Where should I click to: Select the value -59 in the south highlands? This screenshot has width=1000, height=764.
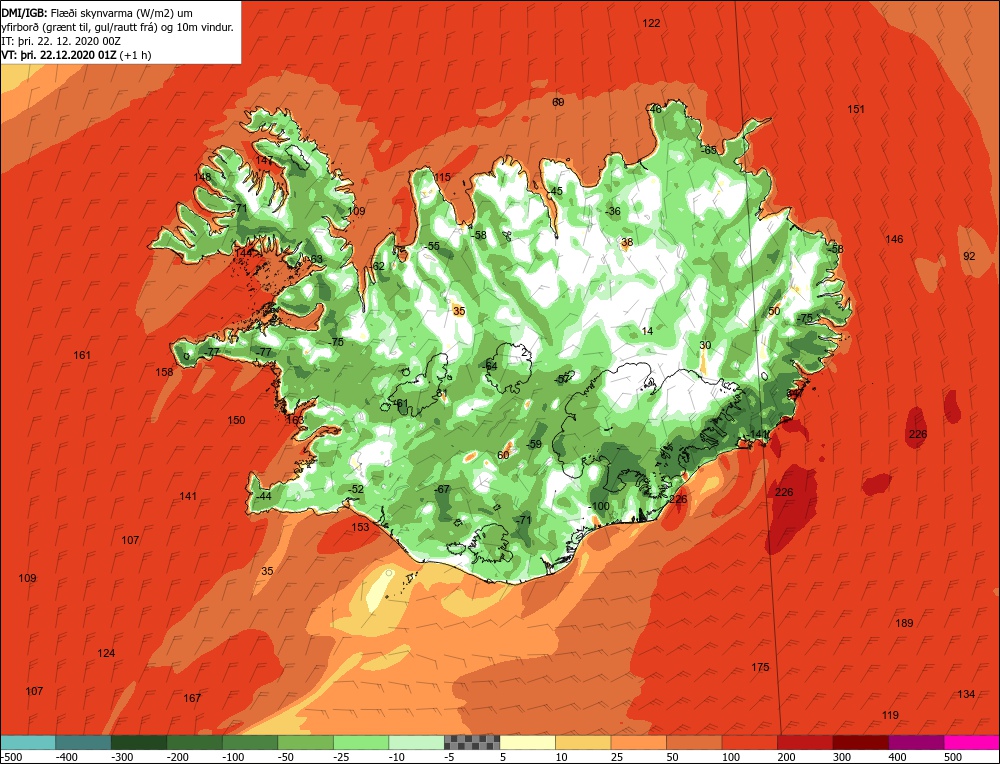[x=533, y=444]
